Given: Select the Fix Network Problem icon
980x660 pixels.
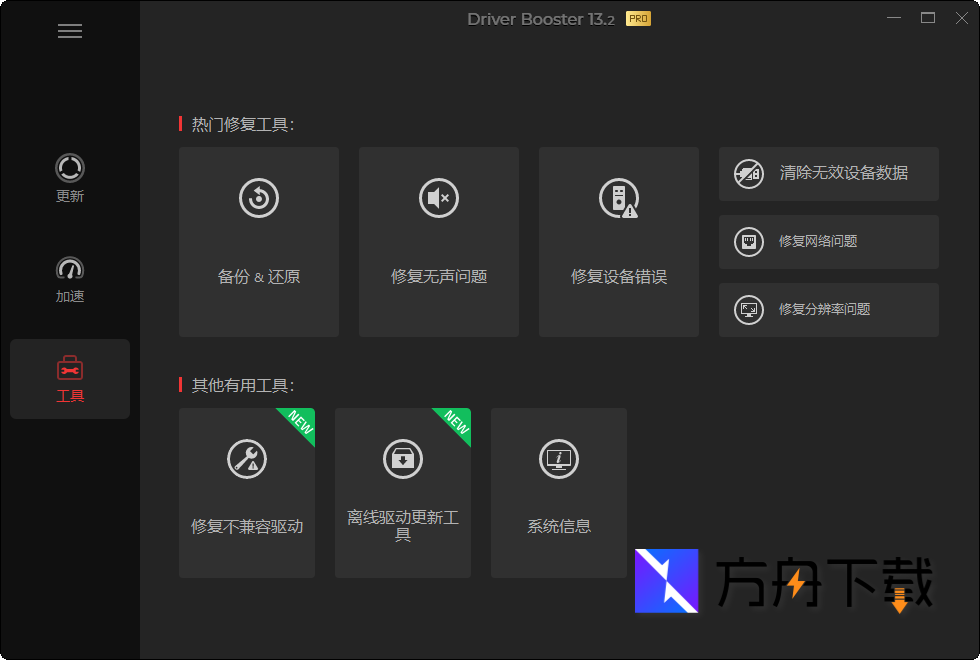Looking at the screenshot, I should 748,241.
